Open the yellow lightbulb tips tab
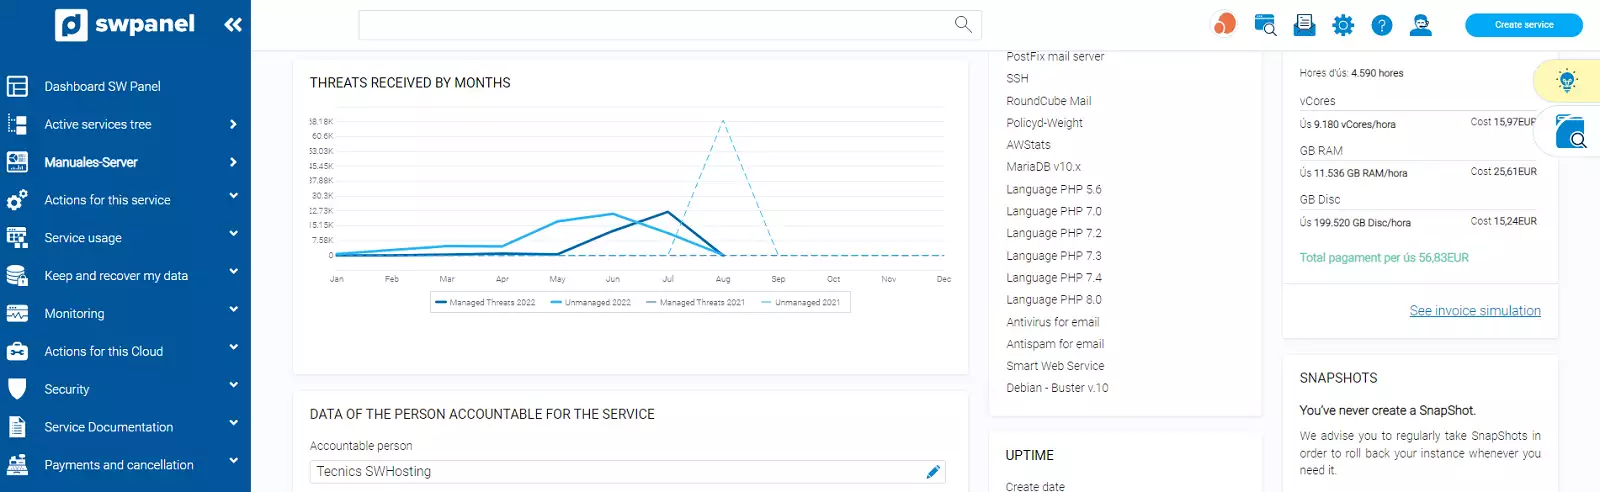1600x492 pixels. click(1567, 81)
